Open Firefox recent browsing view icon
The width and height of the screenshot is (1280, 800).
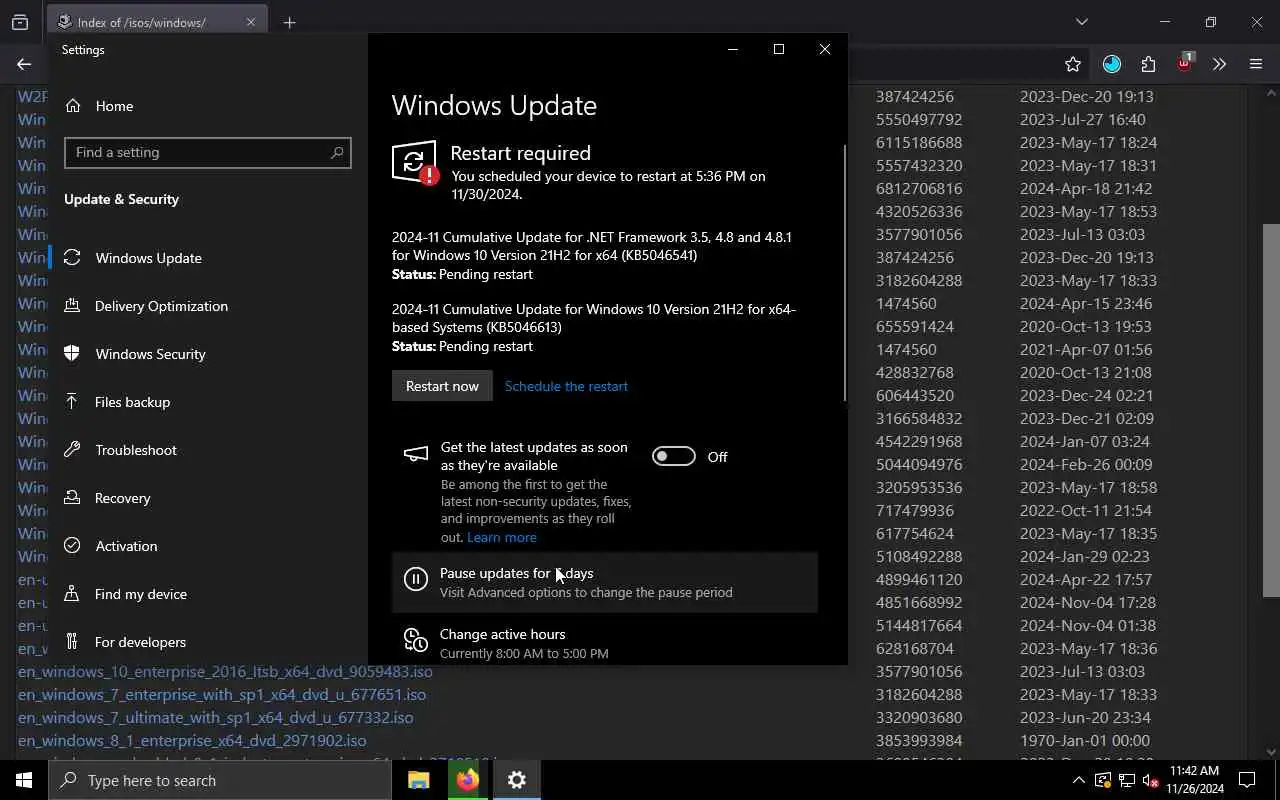point(20,22)
